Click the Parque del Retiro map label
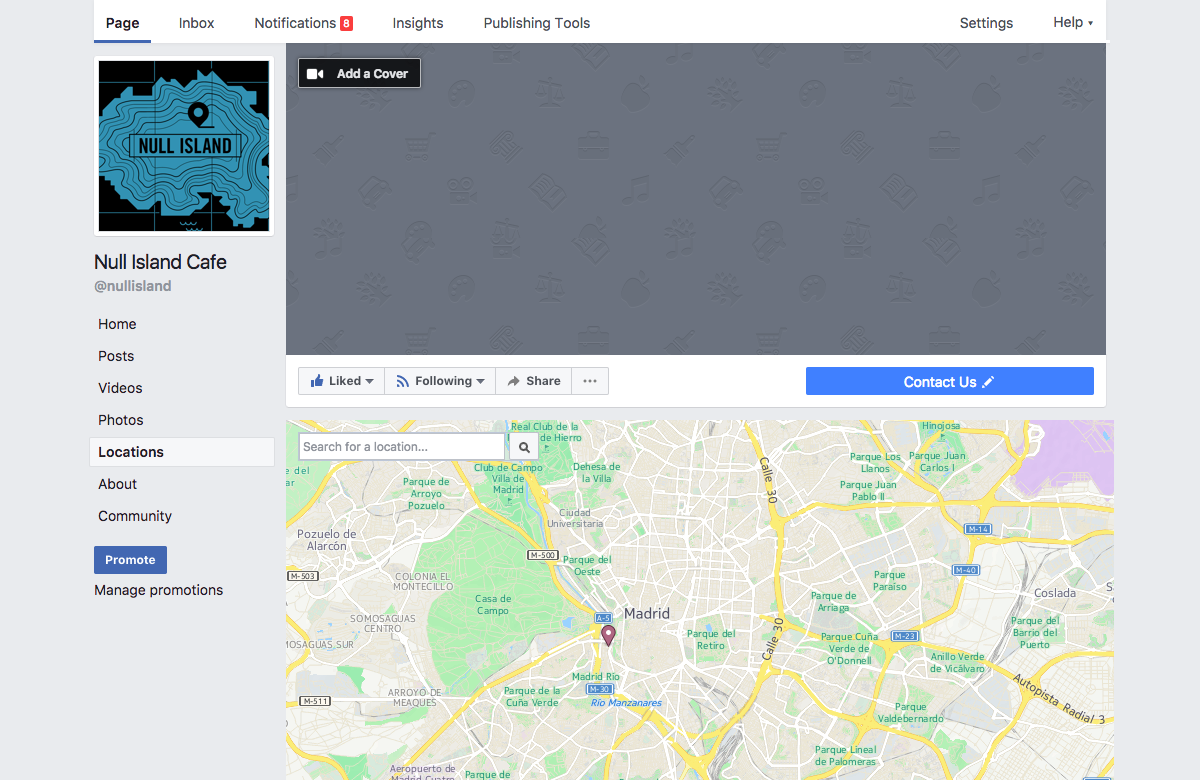Viewport: 1200px width, 780px height. (711, 639)
